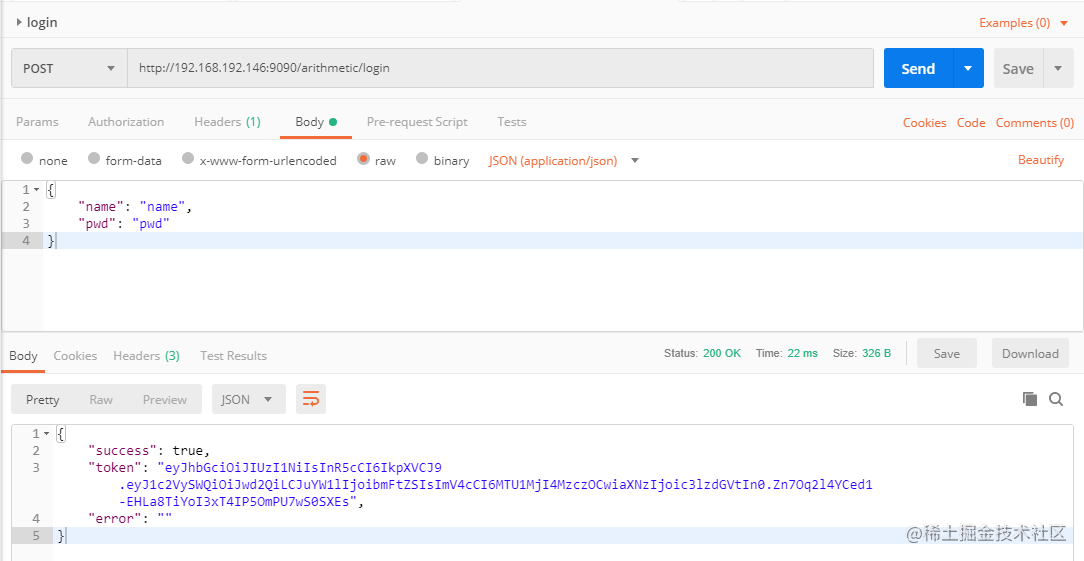
Task: Open JSON (application/json) content type dropdown
Action: pyautogui.click(x=563, y=160)
